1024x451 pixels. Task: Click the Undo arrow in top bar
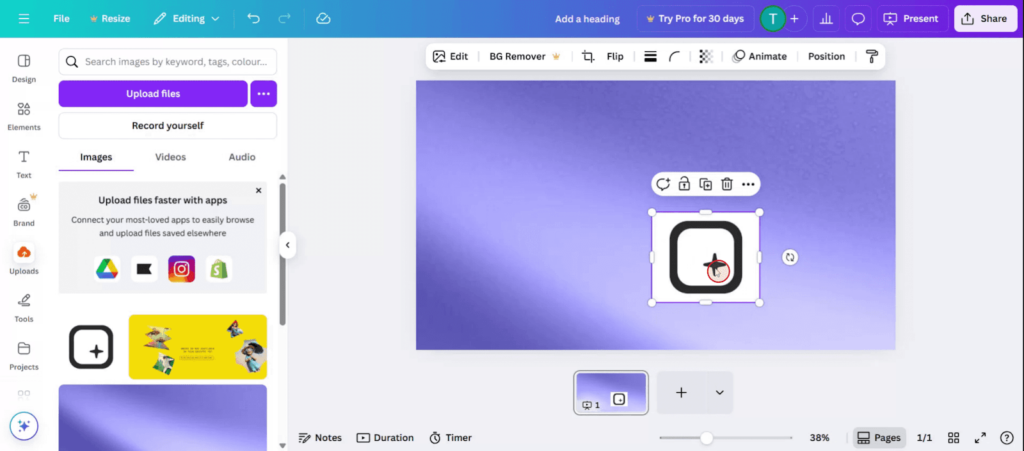click(253, 19)
